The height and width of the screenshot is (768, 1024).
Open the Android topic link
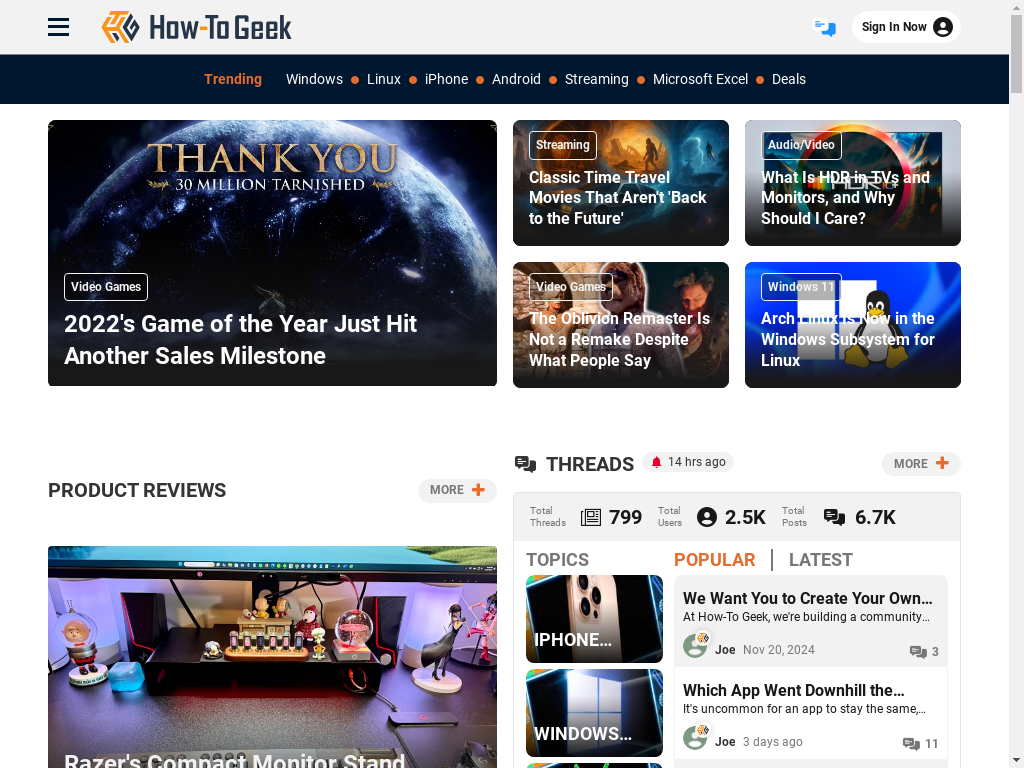516,79
